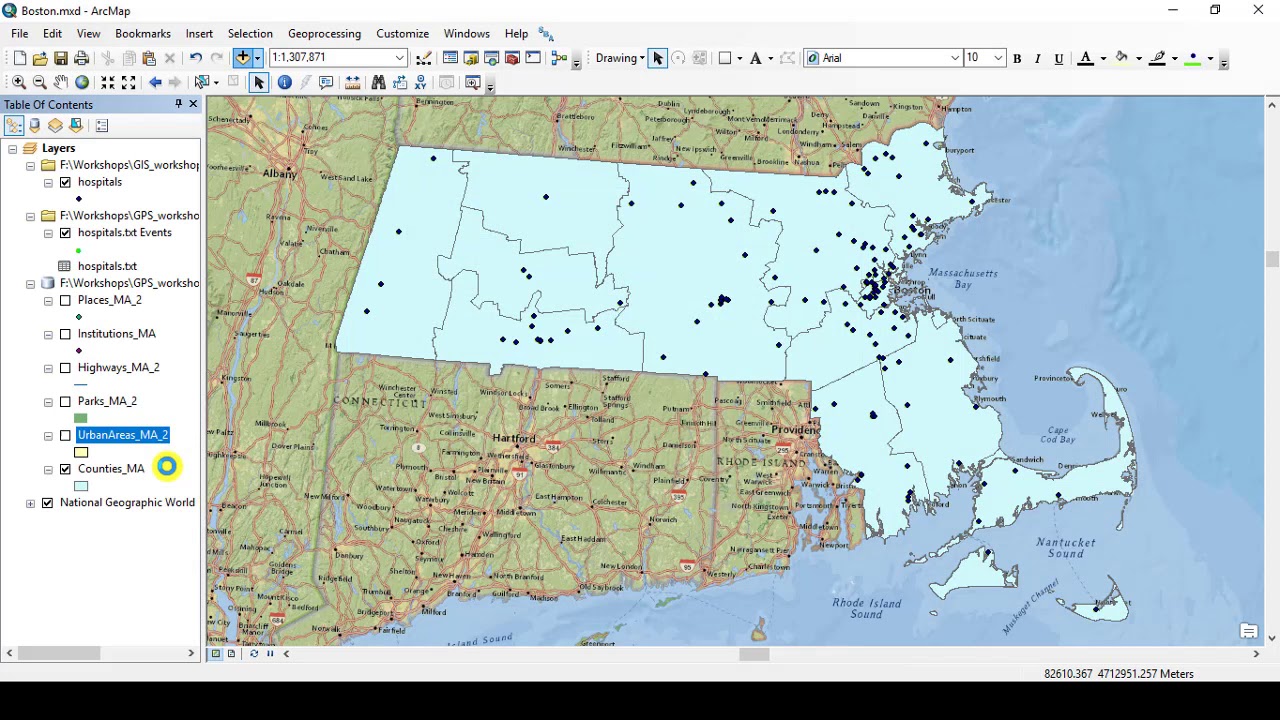Viewport: 1280px width, 720px height.
Task: Launch the ModelBuilder window
Action: (x=559, y=58)
